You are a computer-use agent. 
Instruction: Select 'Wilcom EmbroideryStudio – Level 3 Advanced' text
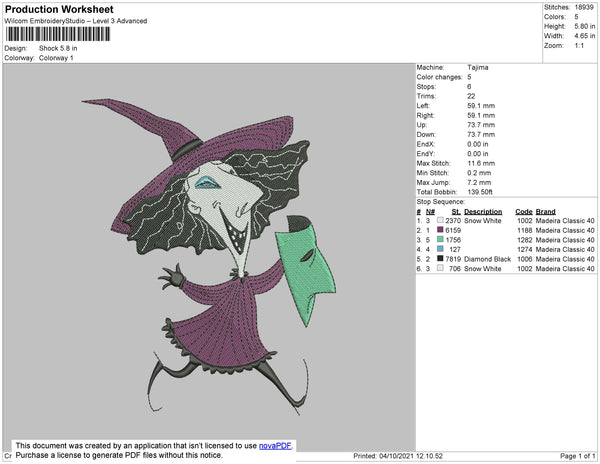pyautogui.click(x=76, y=21)
